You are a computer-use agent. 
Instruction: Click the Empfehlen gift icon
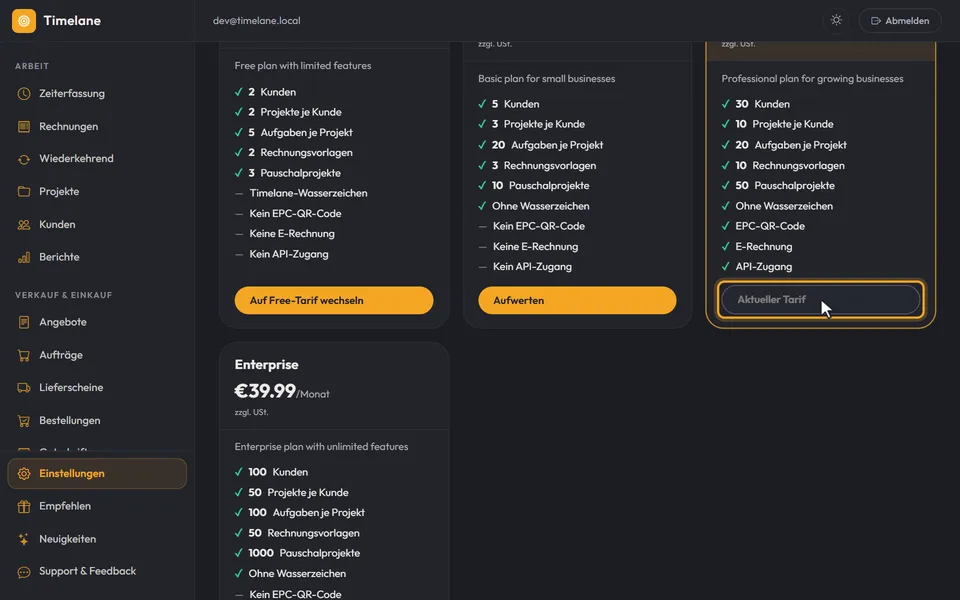[24, 506]
